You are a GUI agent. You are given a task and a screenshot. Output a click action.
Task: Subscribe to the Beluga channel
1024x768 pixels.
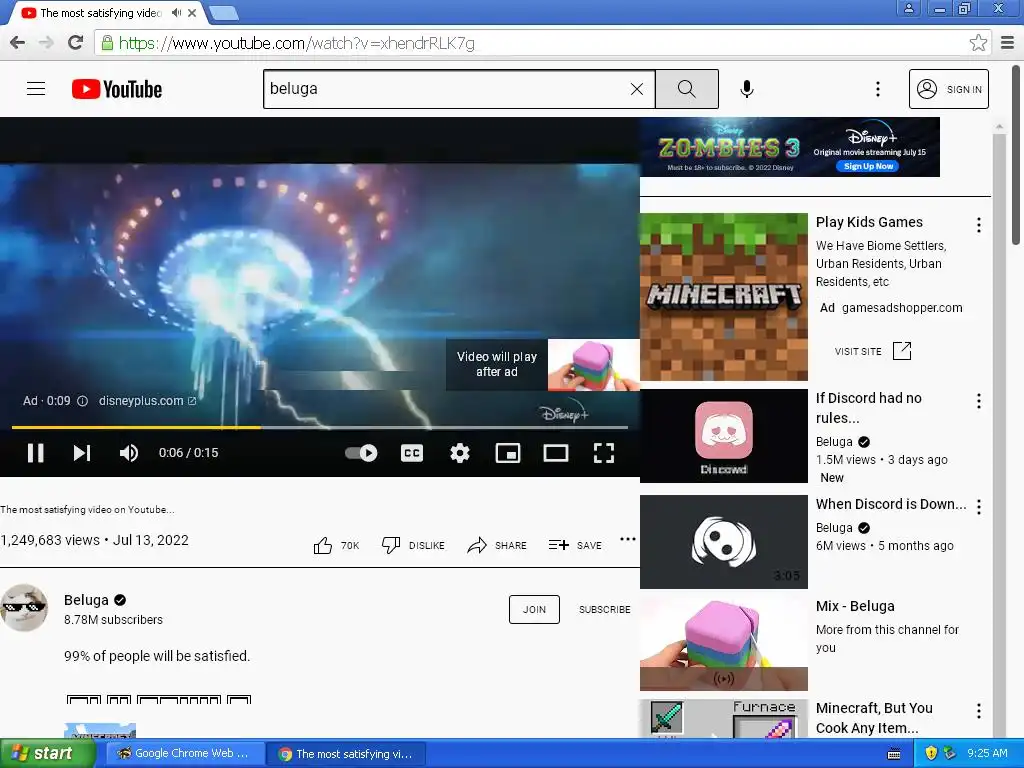(x=605, y=609)
